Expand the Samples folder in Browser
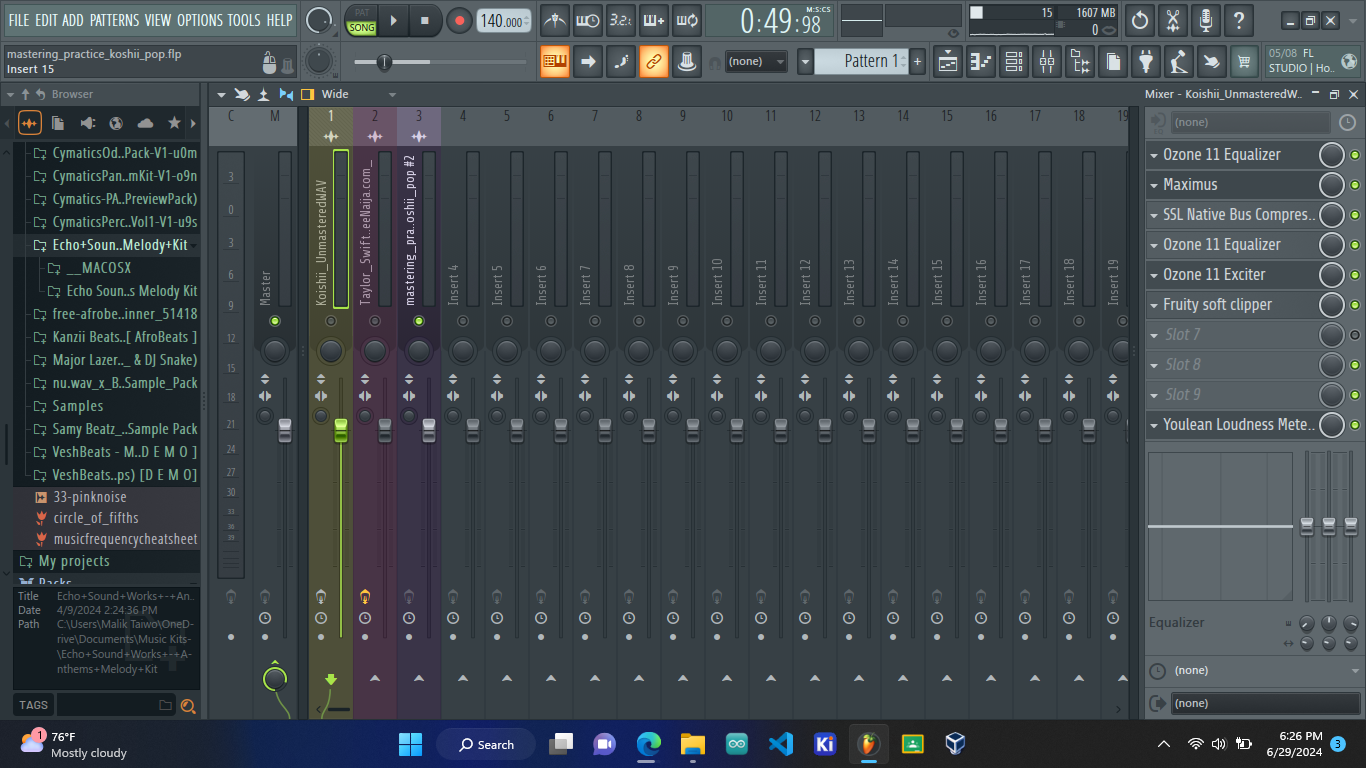Viewport: 1366px width, 768px height. [x=78, y=406]
